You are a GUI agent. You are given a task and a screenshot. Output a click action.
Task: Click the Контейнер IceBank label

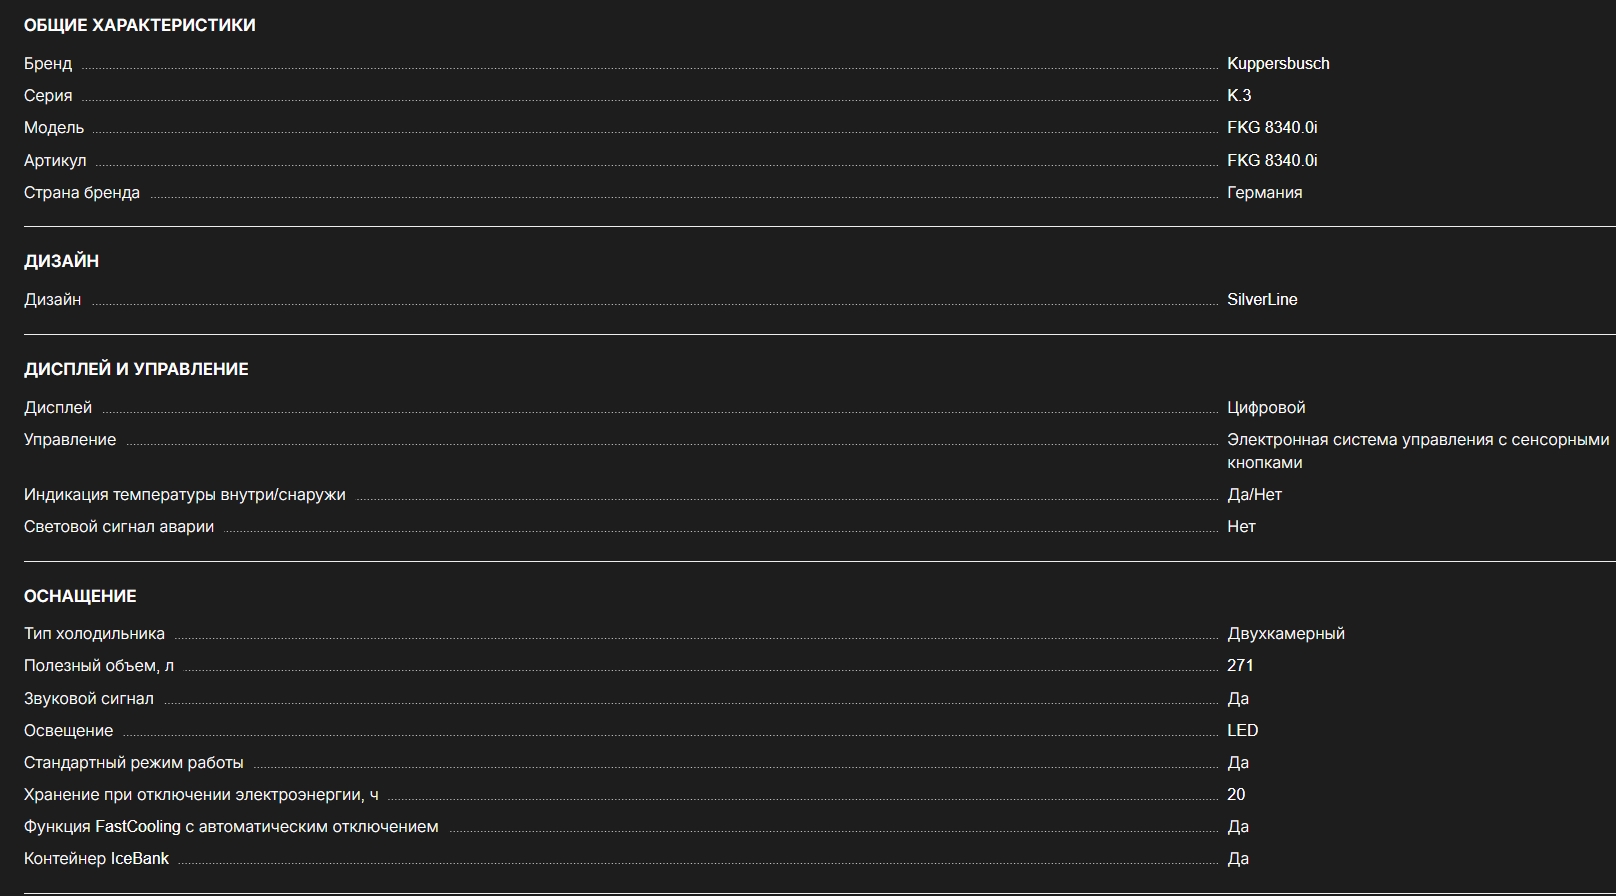96,858
